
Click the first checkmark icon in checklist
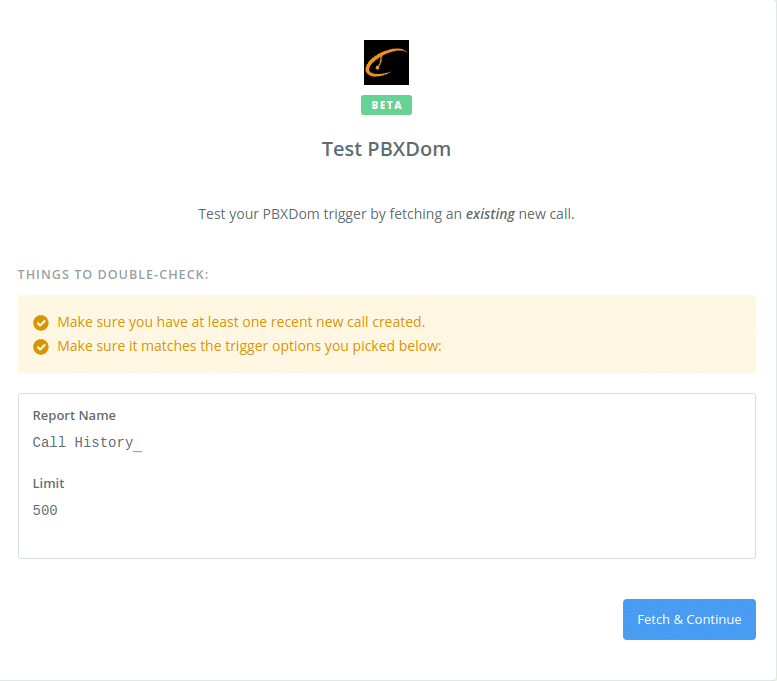(x=41, y=322)
